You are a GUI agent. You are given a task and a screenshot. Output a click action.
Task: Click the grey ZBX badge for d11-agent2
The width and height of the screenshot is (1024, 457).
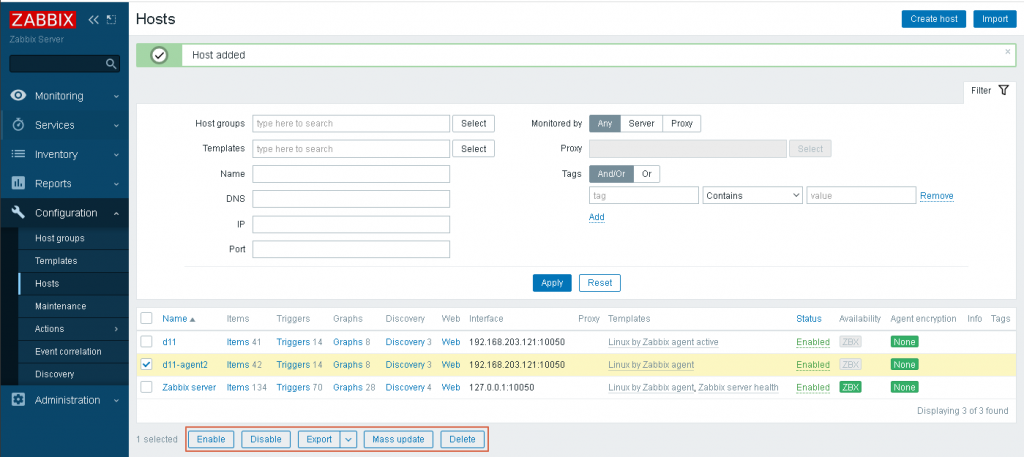850,364
